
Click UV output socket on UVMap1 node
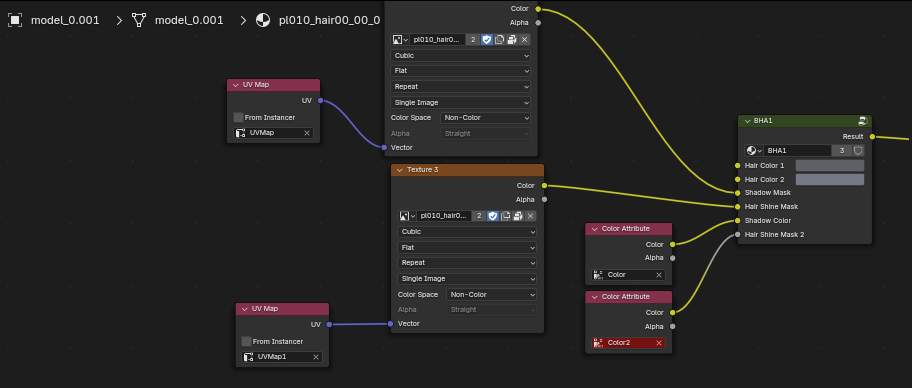point(329,325)
